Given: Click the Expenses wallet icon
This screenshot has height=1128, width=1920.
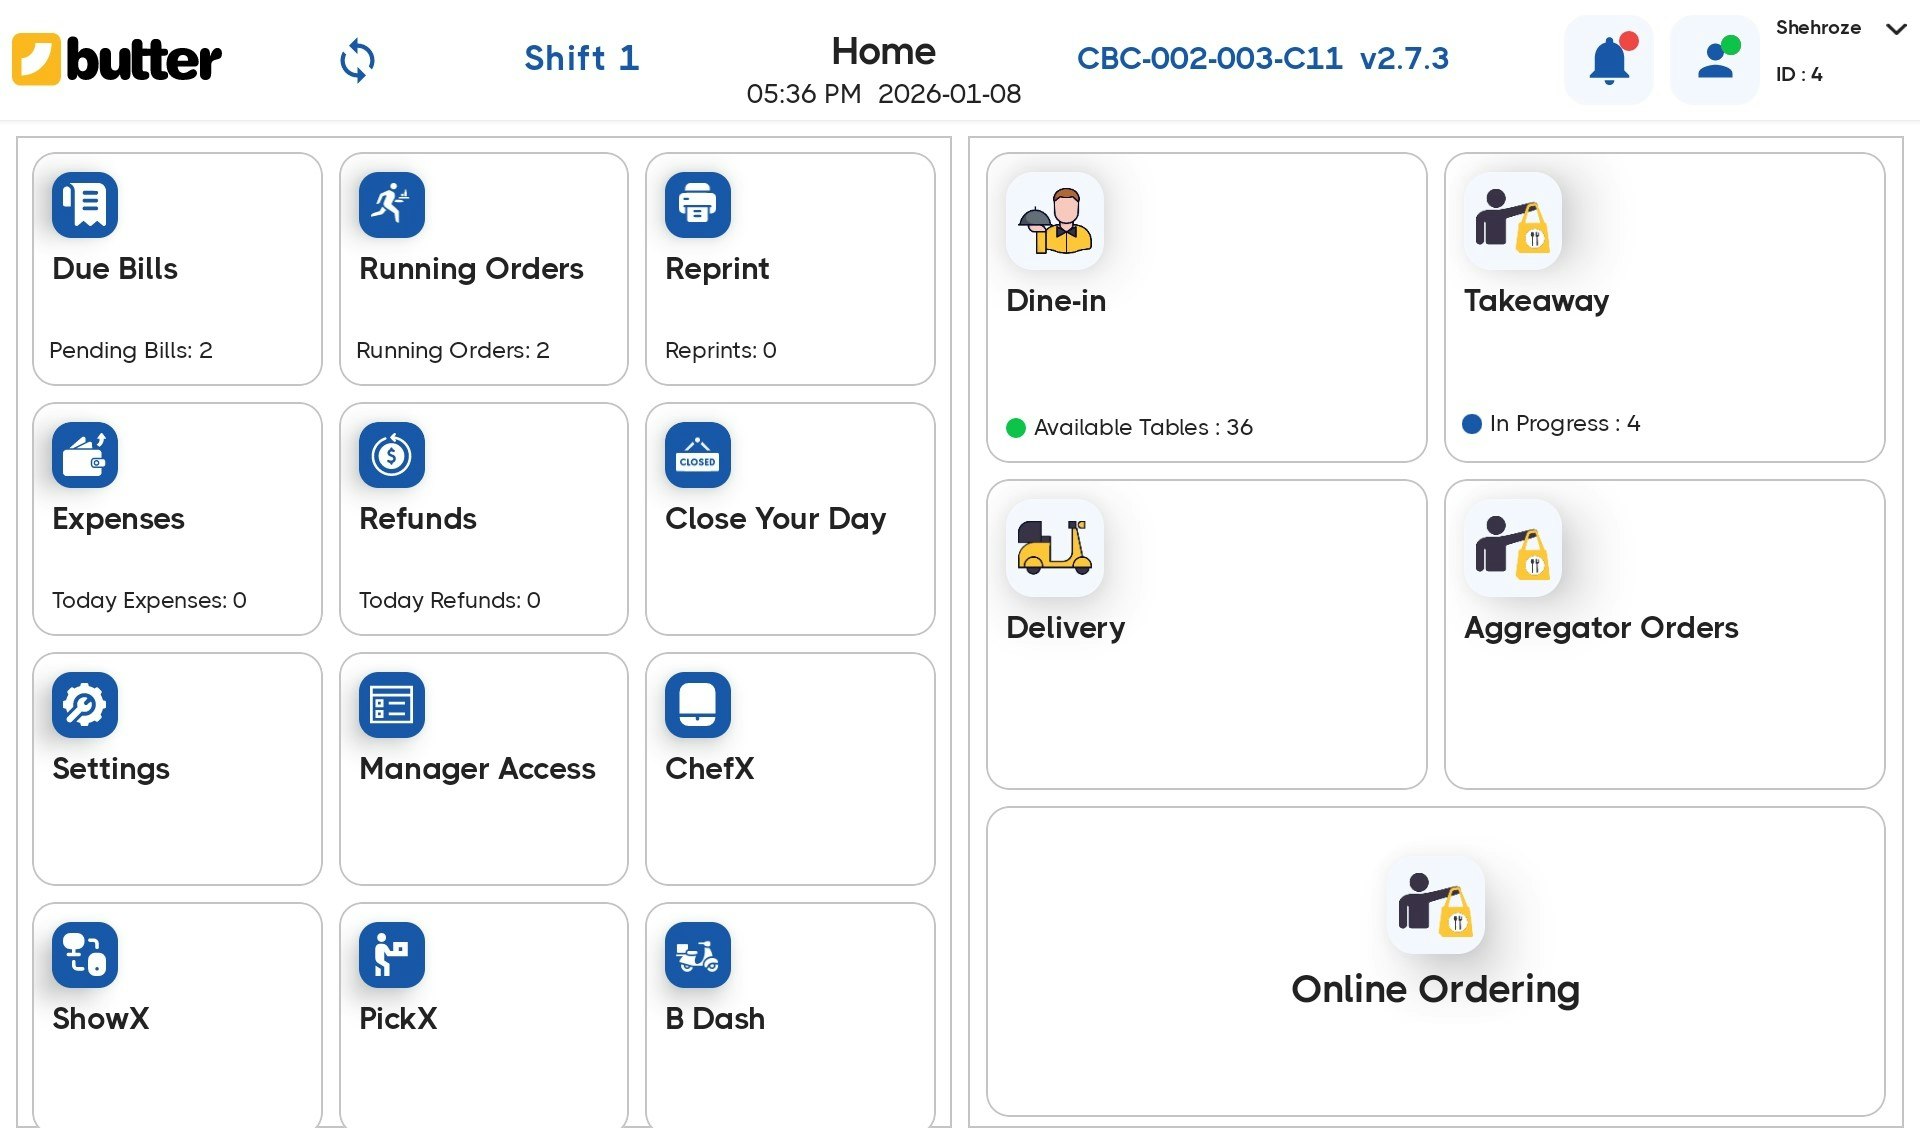Looking at the screenshot, I should [x=84, y=455].
